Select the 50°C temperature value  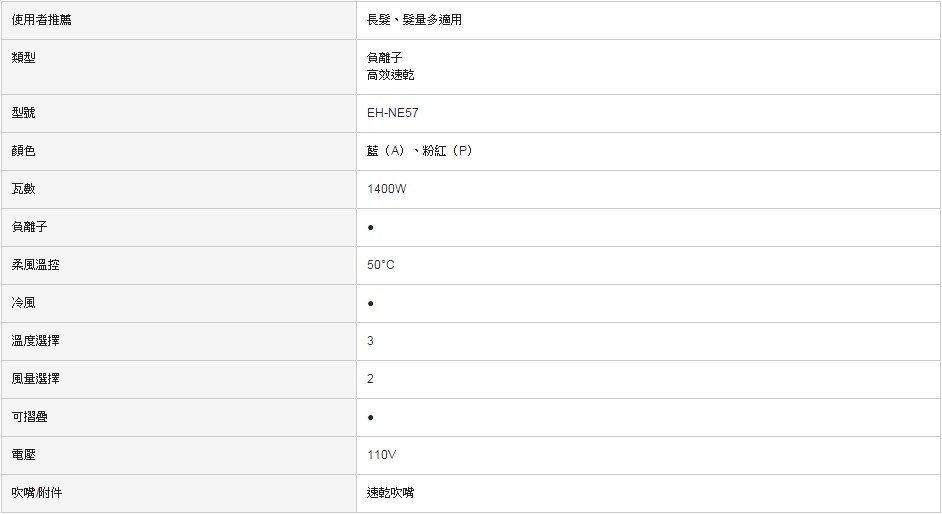(380, 265)
